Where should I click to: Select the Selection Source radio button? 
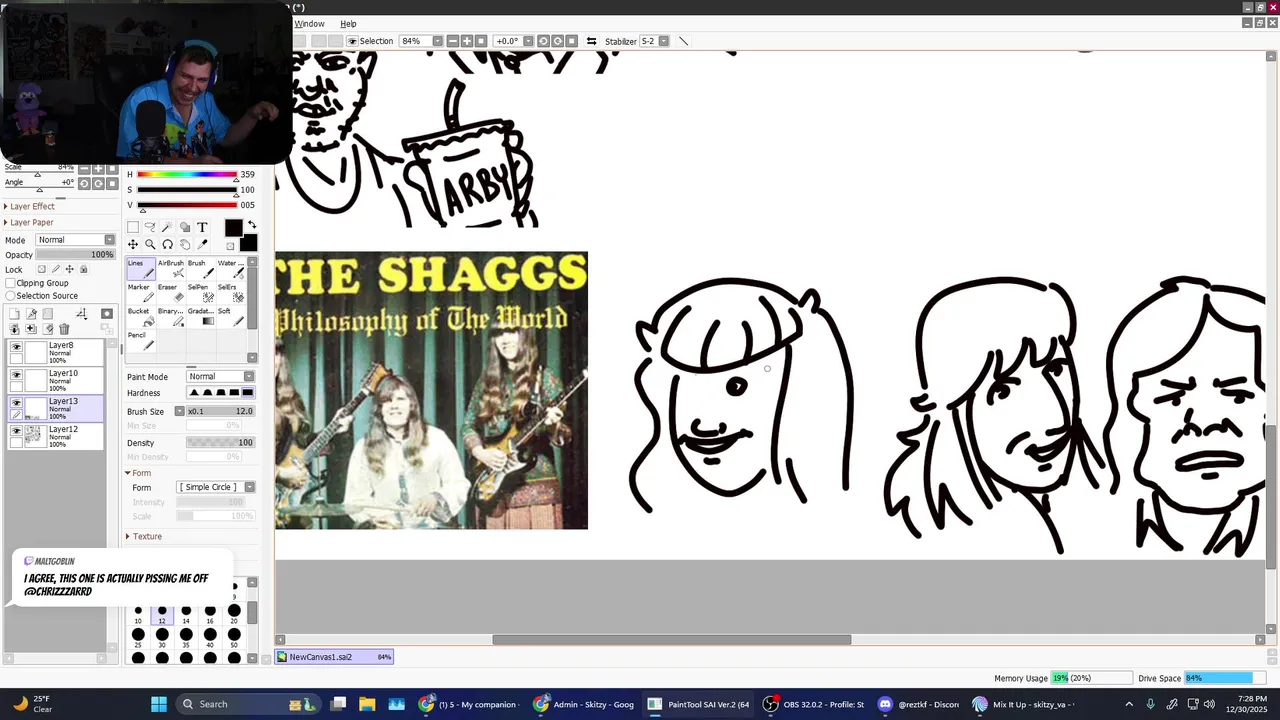10,296
